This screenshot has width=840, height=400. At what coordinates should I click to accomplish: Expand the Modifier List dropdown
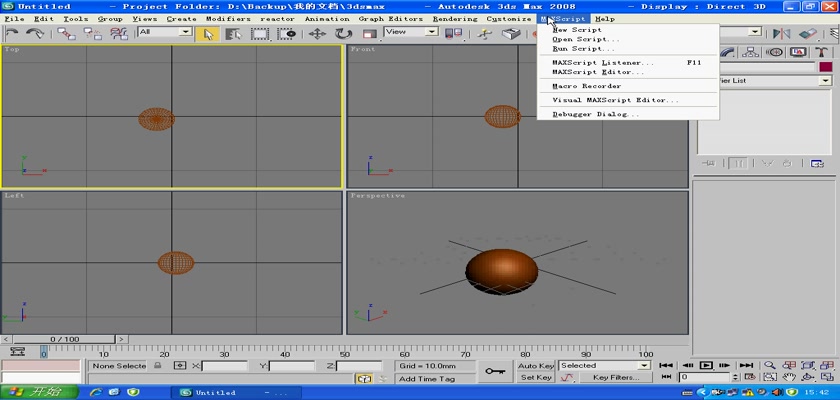[x=826, y=81]
